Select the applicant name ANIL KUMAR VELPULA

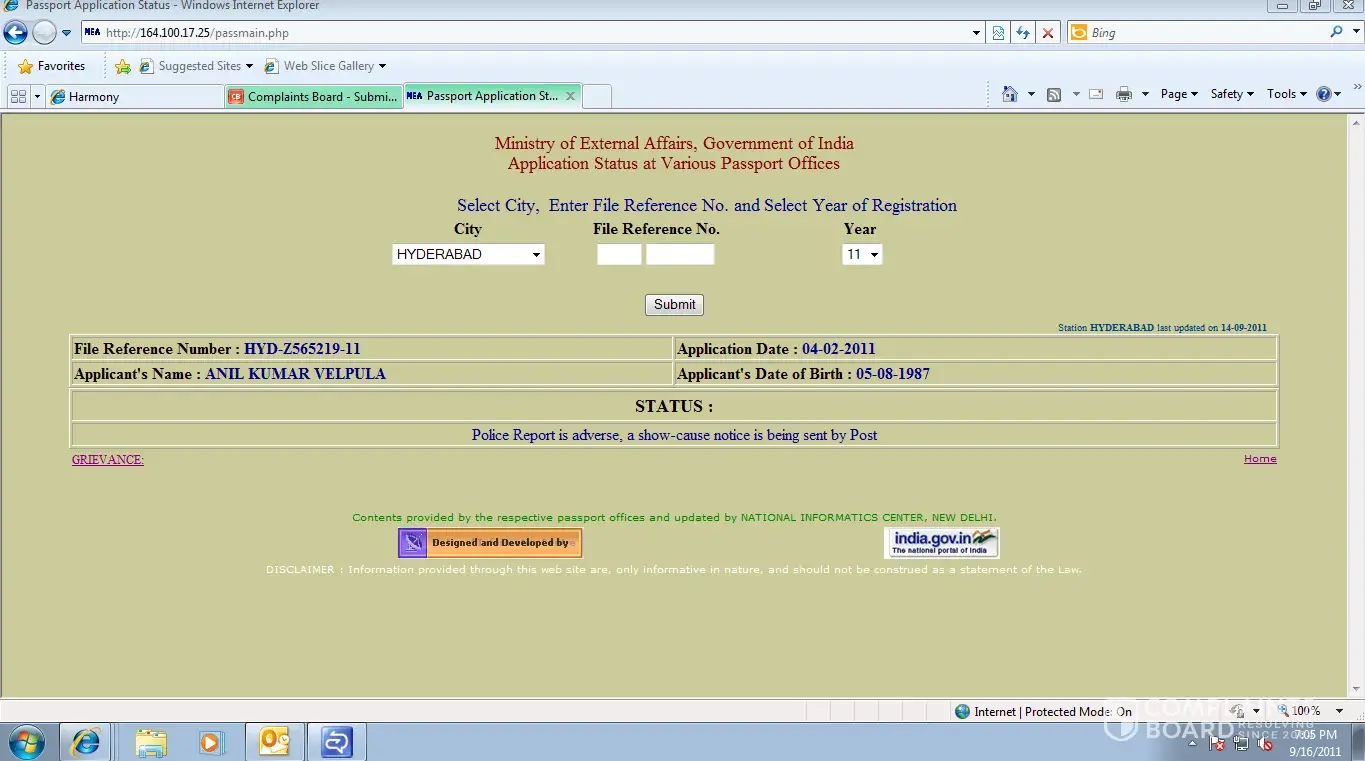[295, 374]
